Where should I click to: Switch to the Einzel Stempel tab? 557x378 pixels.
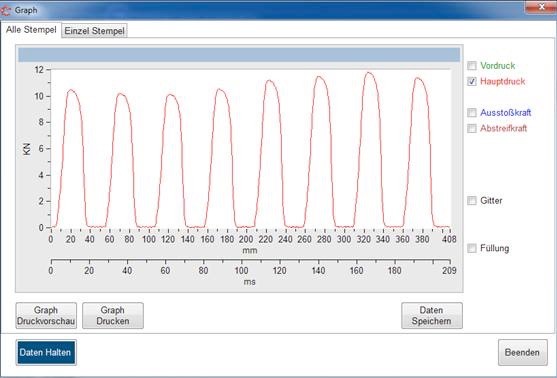pos(94,31)
